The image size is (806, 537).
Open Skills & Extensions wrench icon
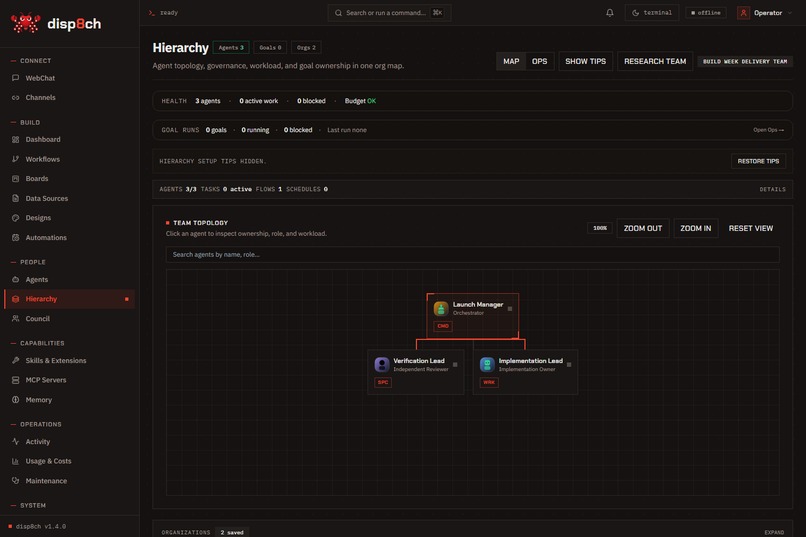(x=15, y=361)
